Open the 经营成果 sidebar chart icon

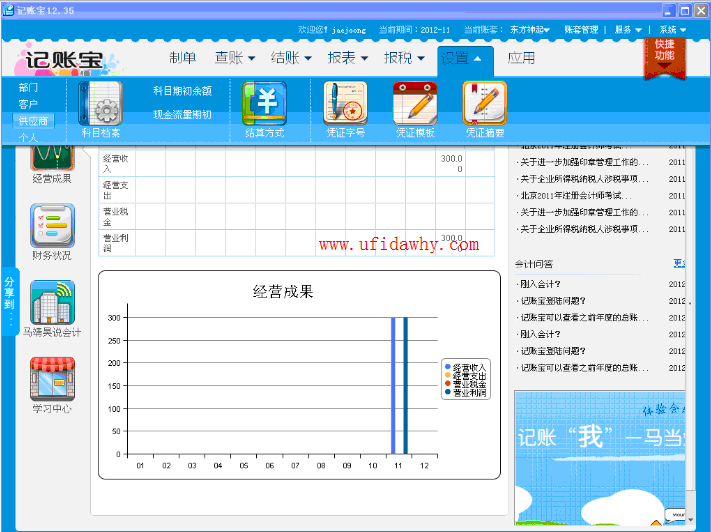(52, 158)
